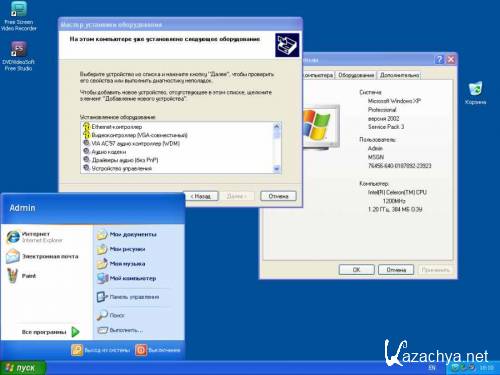Open DVDVideoSoft Free Studio desktop icon
The width and height of the screenshot is (500, 375).
pyautogui.click(x=18, y=56)
